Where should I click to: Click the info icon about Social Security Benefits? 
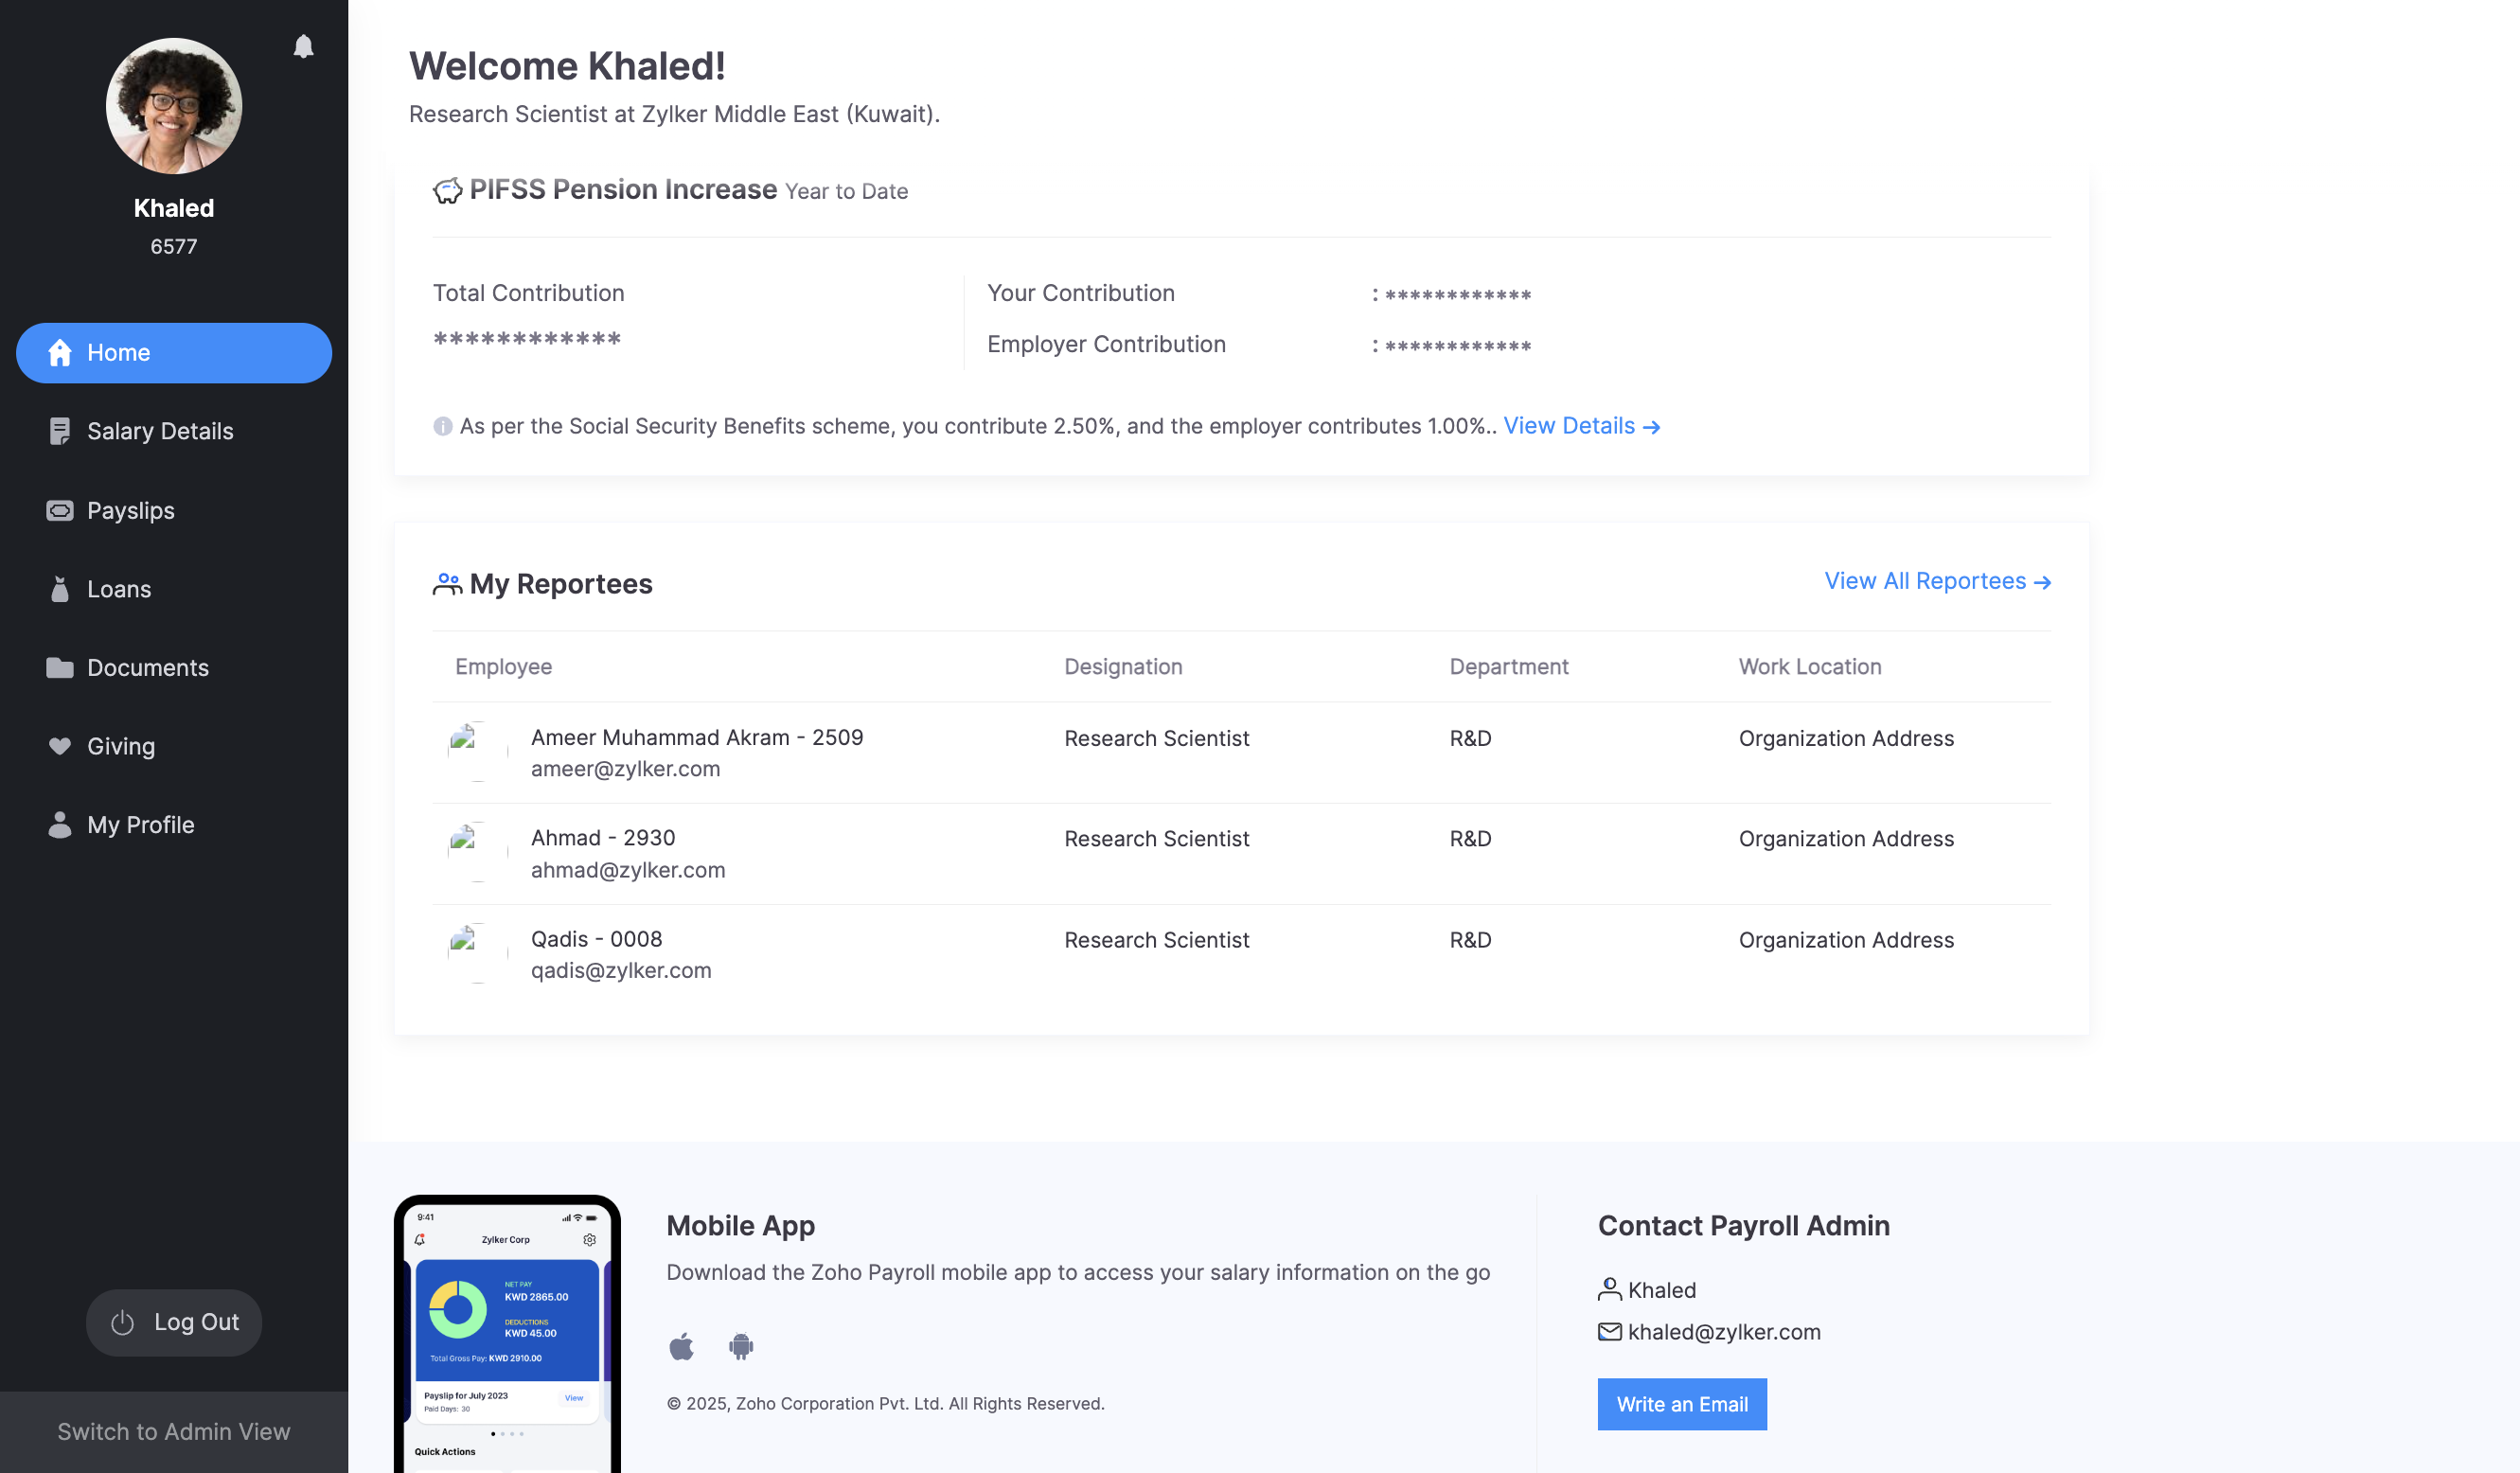(x=441, y=424)
